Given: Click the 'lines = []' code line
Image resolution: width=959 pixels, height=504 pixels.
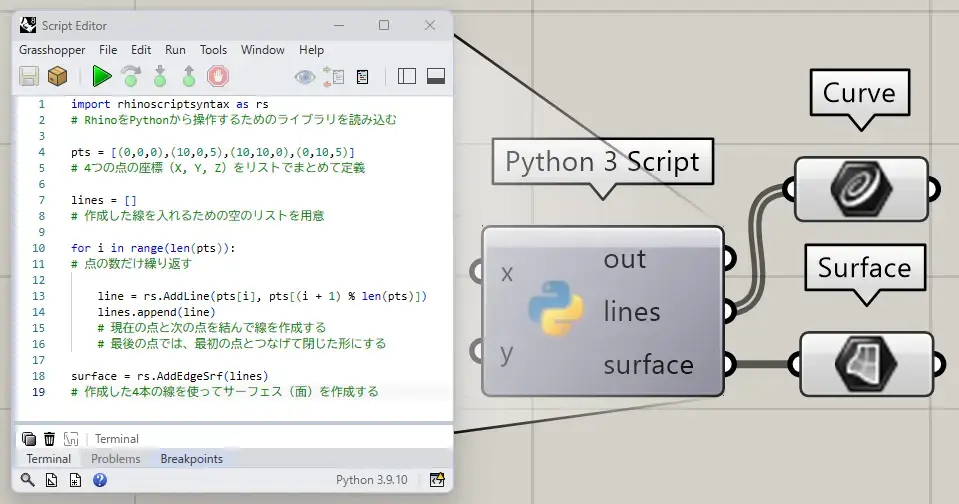Looking at the screenshot, I should 103,200.
